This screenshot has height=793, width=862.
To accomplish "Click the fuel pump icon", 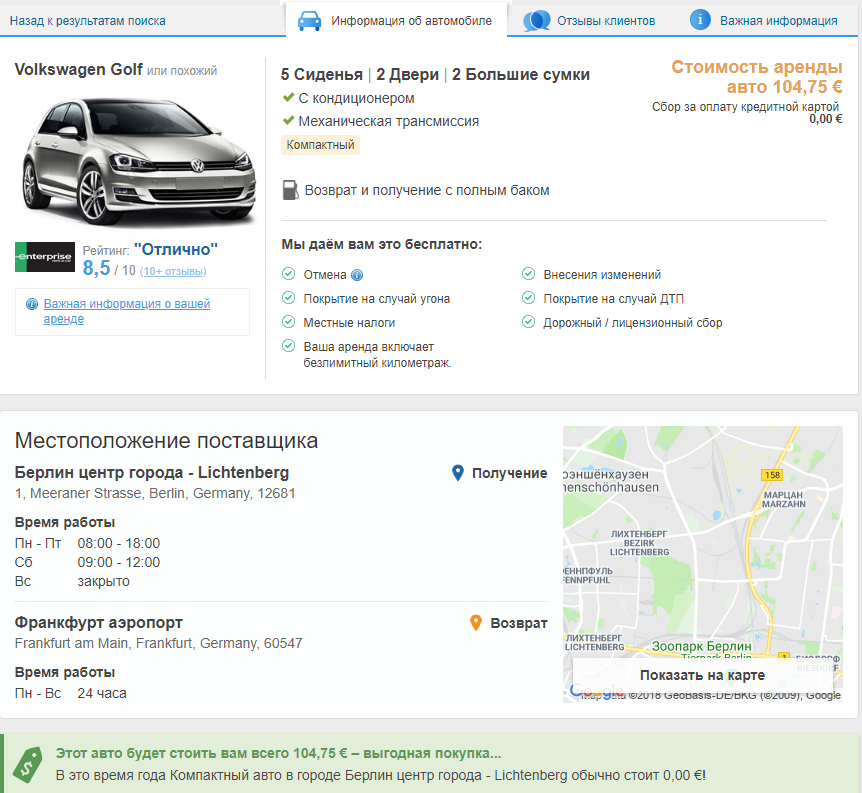I will click(x=289, y=190).
